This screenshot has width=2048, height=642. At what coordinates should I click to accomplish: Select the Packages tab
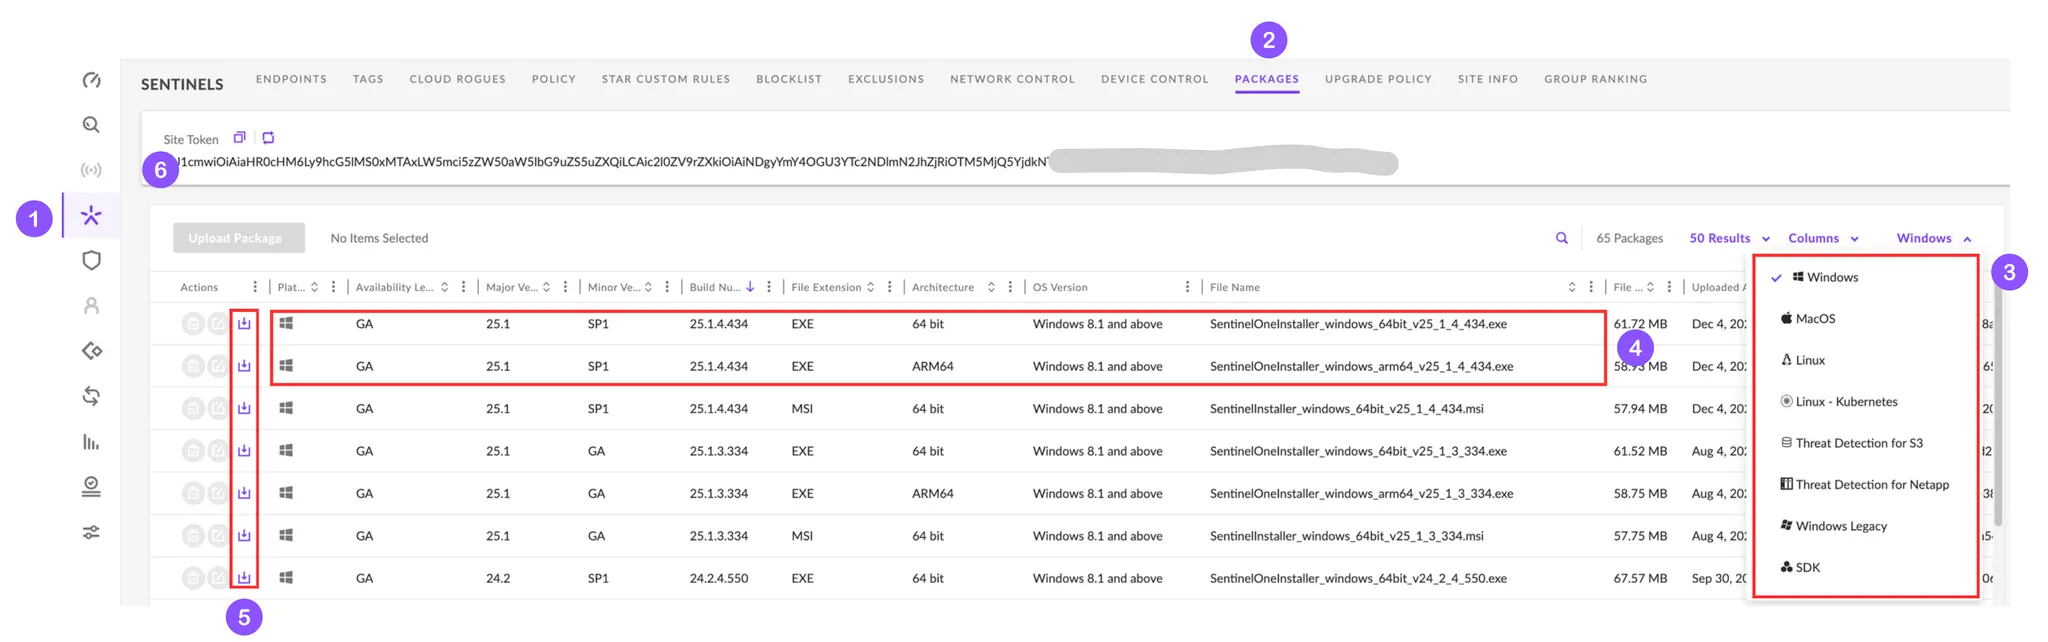1267,79
